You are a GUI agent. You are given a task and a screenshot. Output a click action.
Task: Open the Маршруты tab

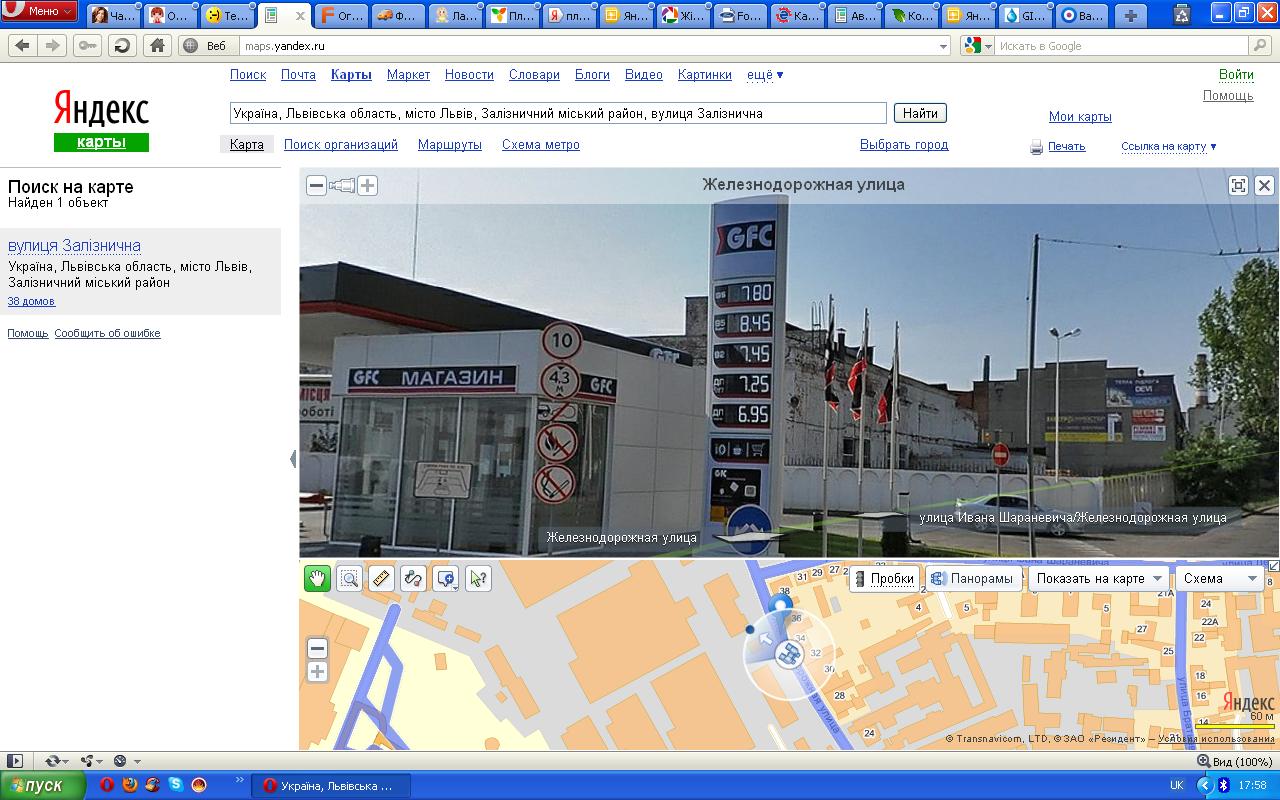point(450,145)
